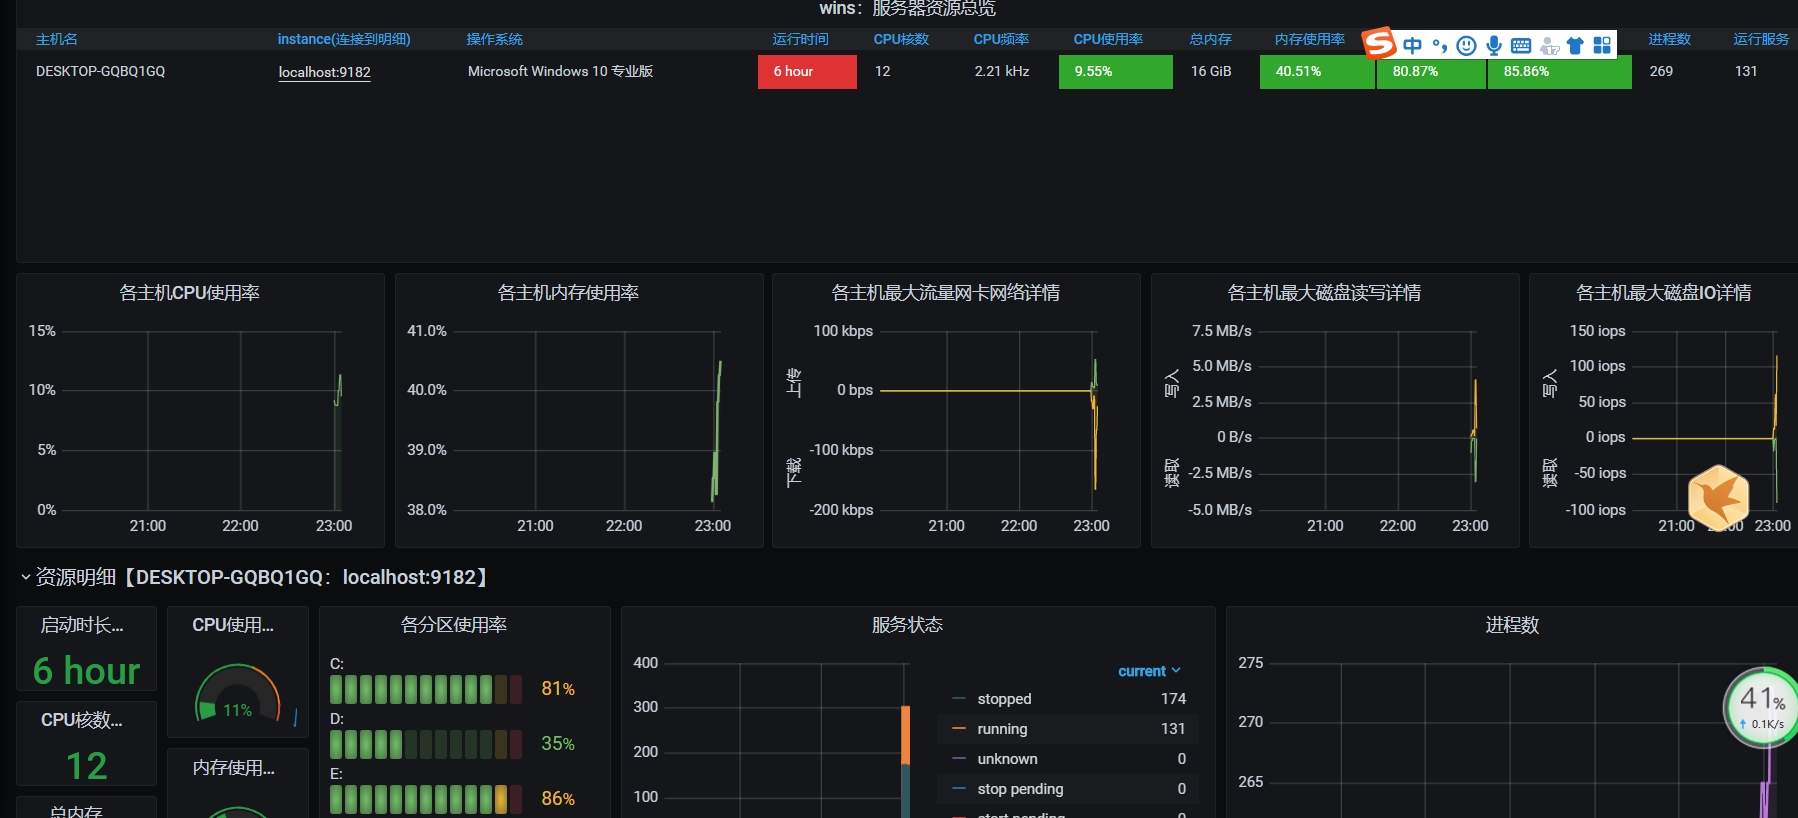Viewport: 1798px width, 818px height.
Task: Click the 131 running services table cell
Action: tap(1746, 72)
